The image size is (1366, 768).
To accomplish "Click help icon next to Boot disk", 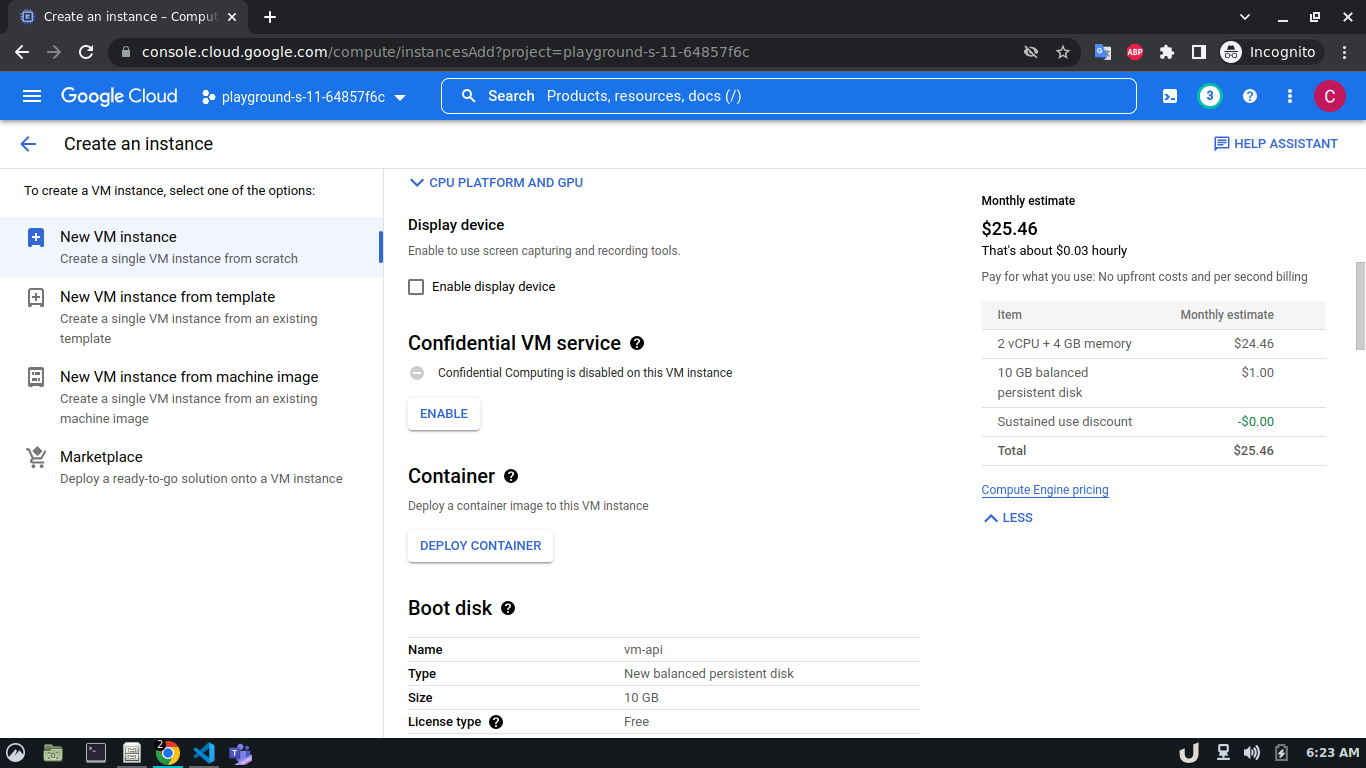I will pyautogui.click(x=508, y=608).
